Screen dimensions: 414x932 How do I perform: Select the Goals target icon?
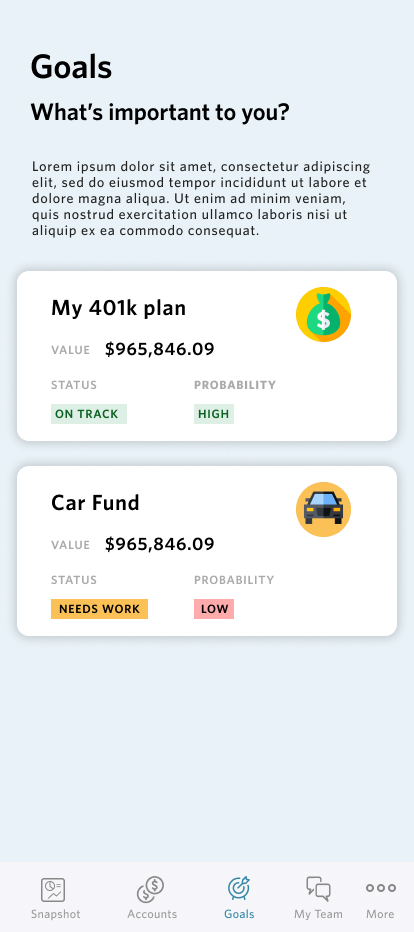(x=239, y=889)
